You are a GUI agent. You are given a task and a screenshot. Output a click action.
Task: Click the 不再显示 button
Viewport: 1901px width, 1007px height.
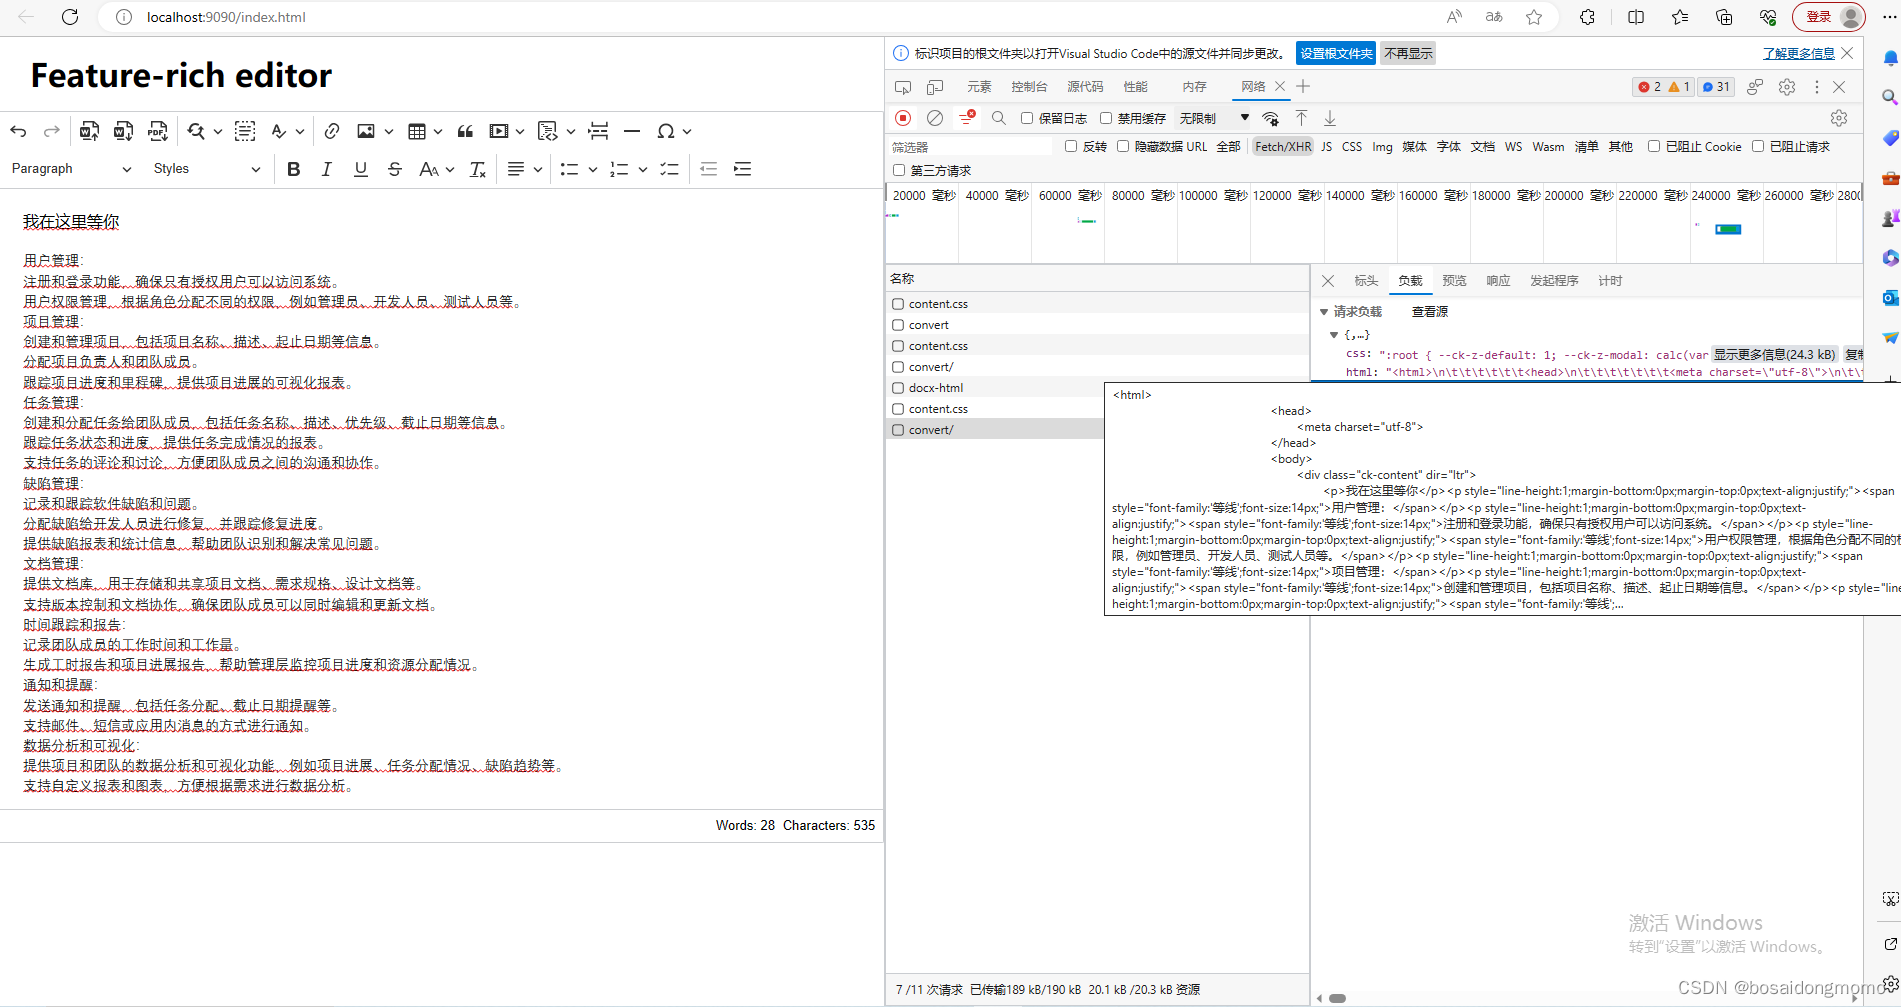(x=1409, y=54)
